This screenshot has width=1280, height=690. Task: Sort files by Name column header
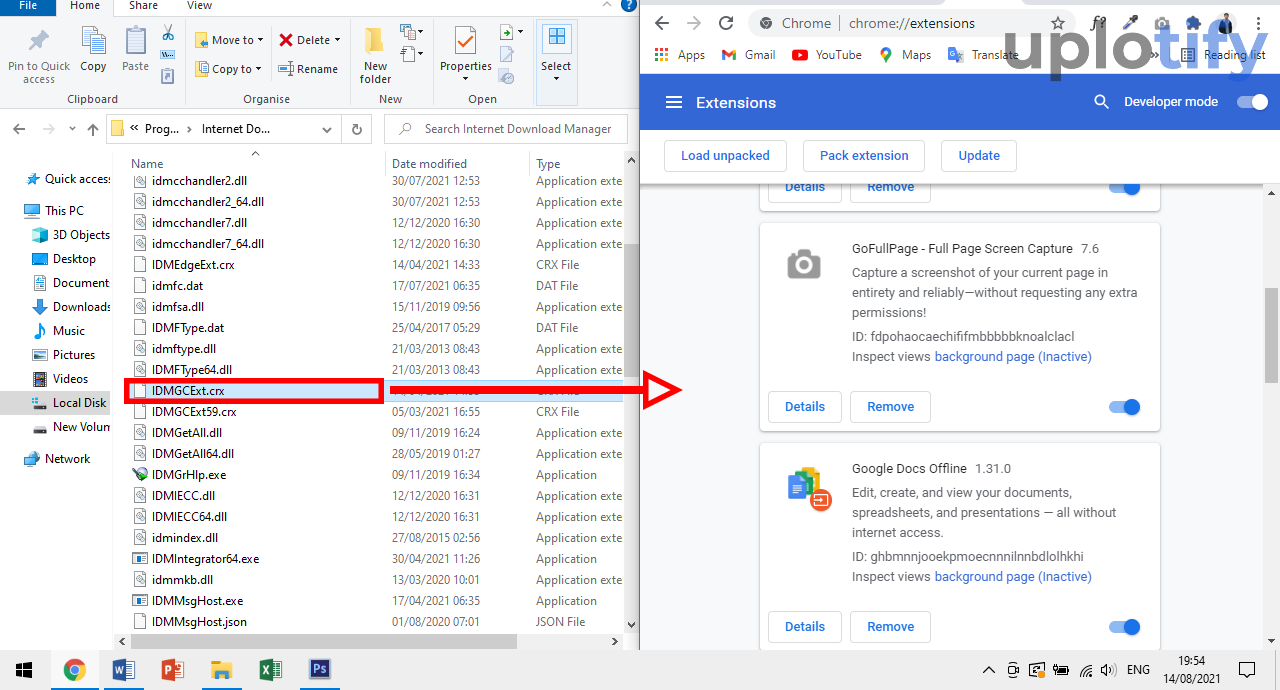click(x=147, y=163)
